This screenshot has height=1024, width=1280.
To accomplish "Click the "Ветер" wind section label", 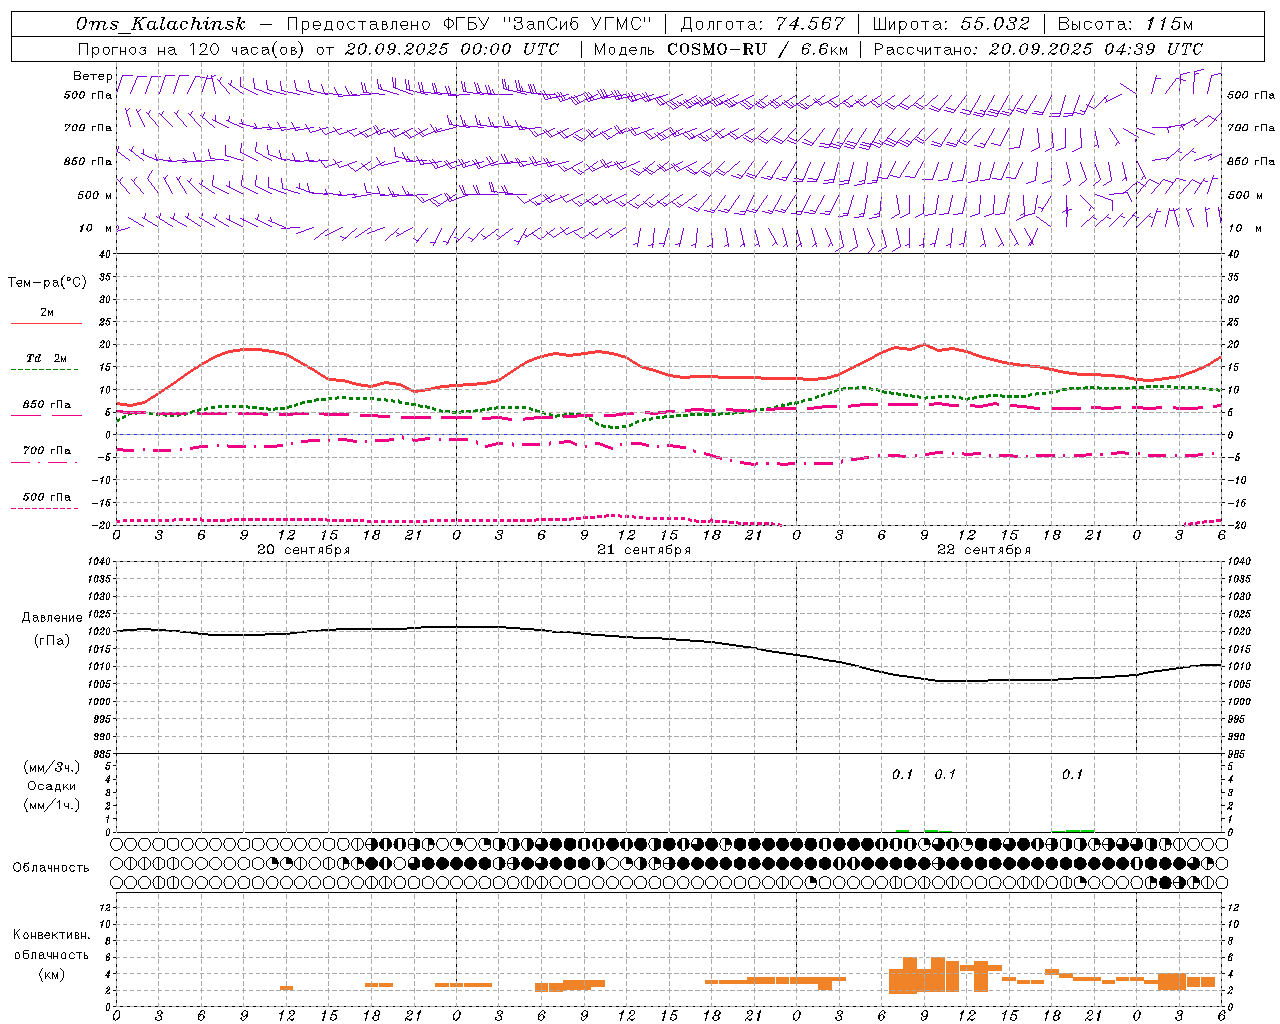I will pos(92,76).
